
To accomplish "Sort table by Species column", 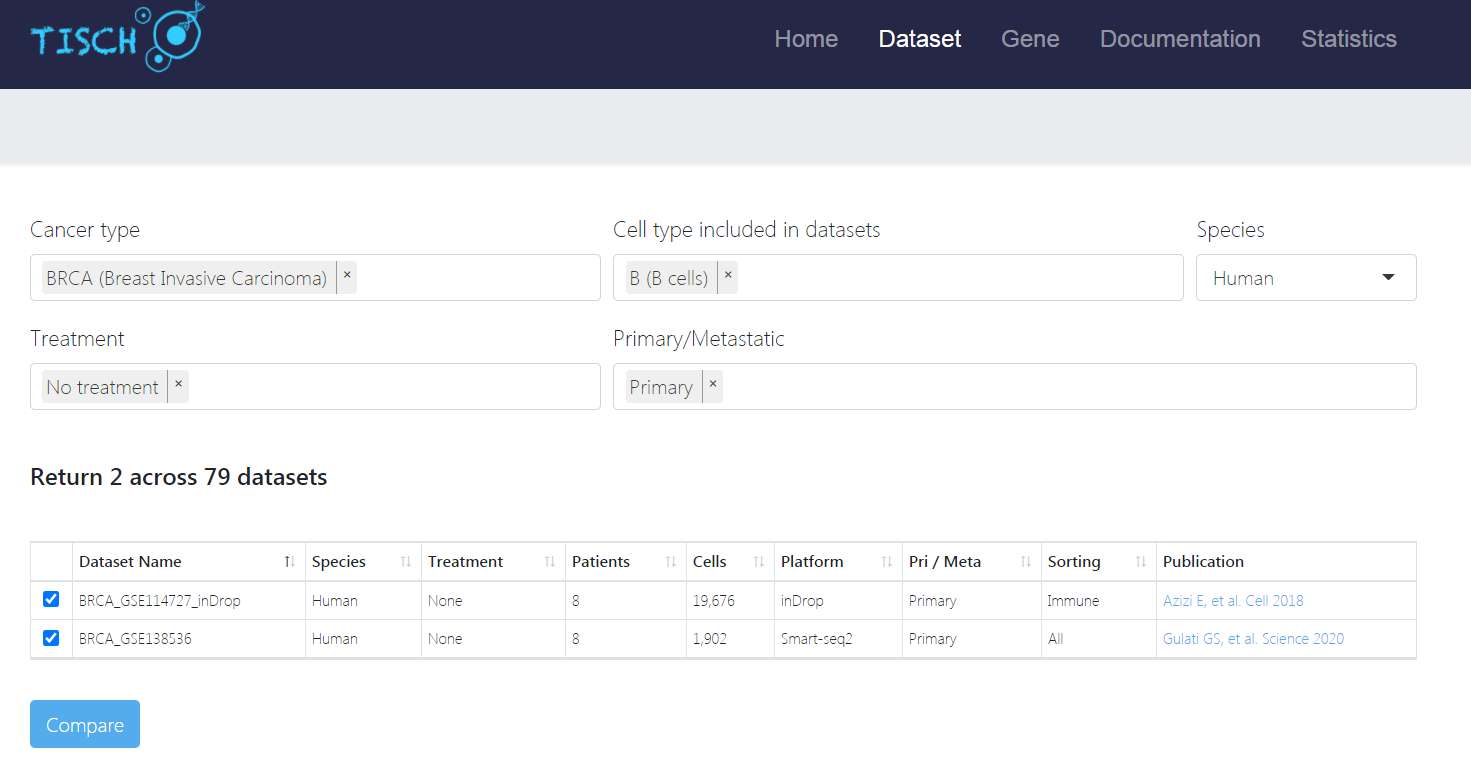I will (x=363, y=562).
